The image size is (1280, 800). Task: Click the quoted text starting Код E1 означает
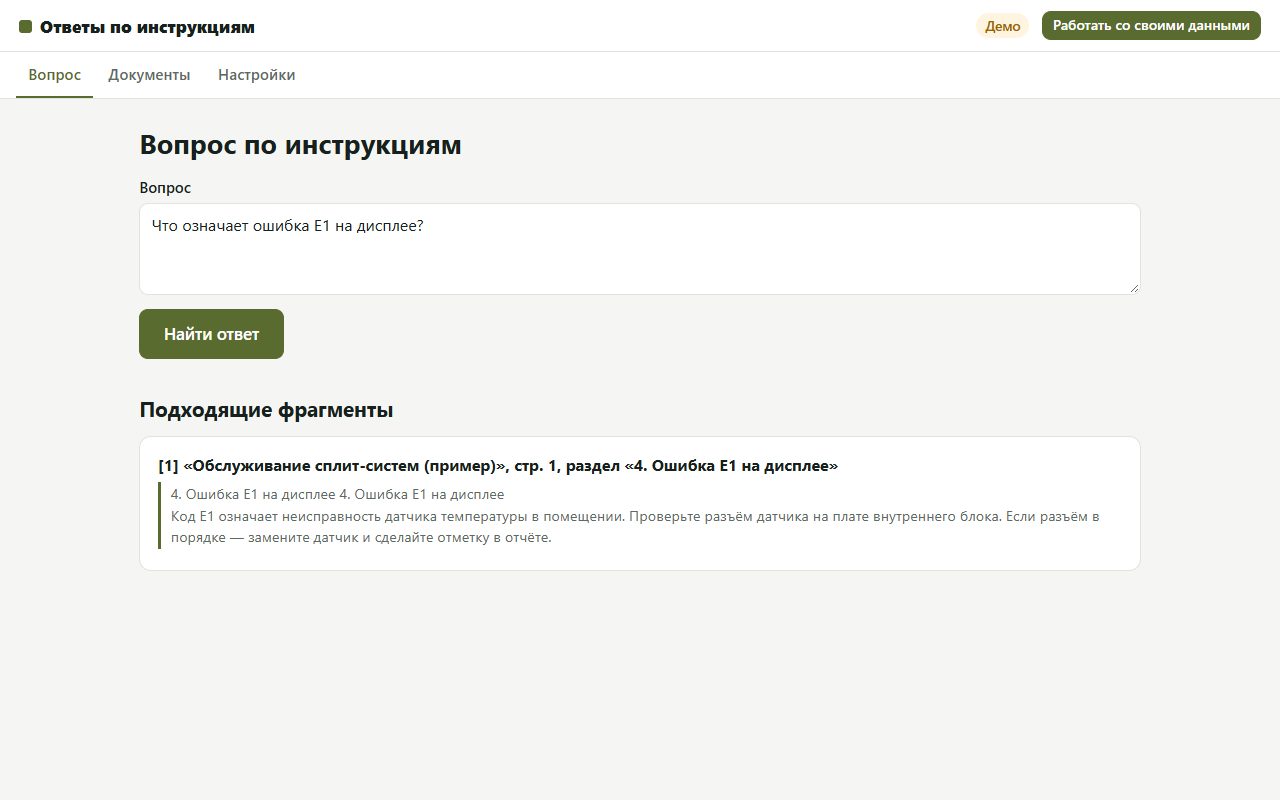click(x=635, y=527)
